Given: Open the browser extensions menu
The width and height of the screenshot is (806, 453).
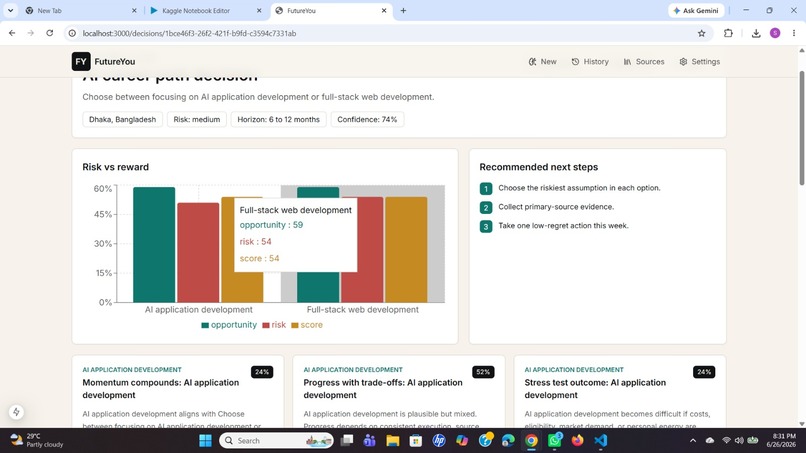Looking at the screenshot, I should (x=728, y=33).
